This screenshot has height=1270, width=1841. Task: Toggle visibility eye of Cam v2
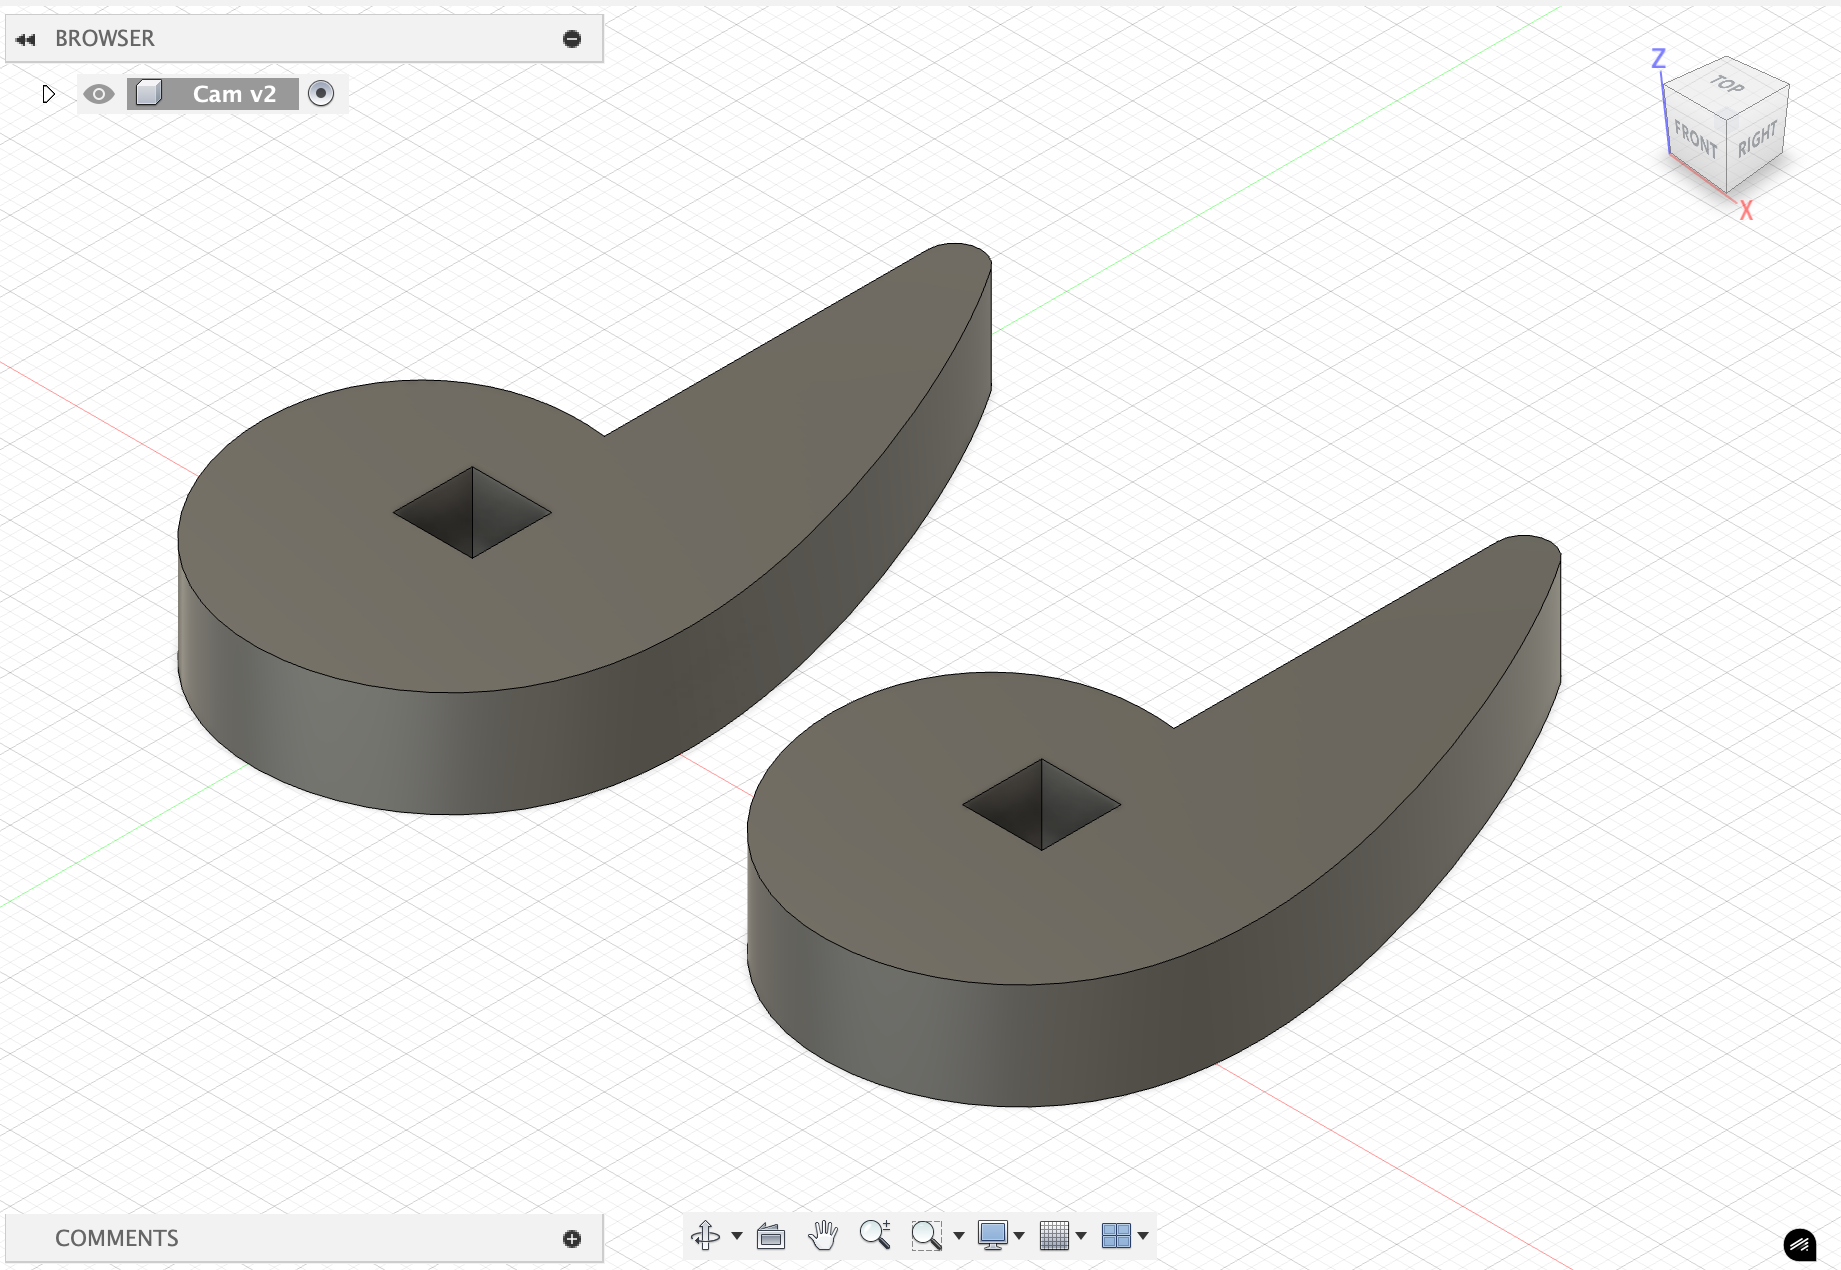pyautogui.click(x=98, y=94)
